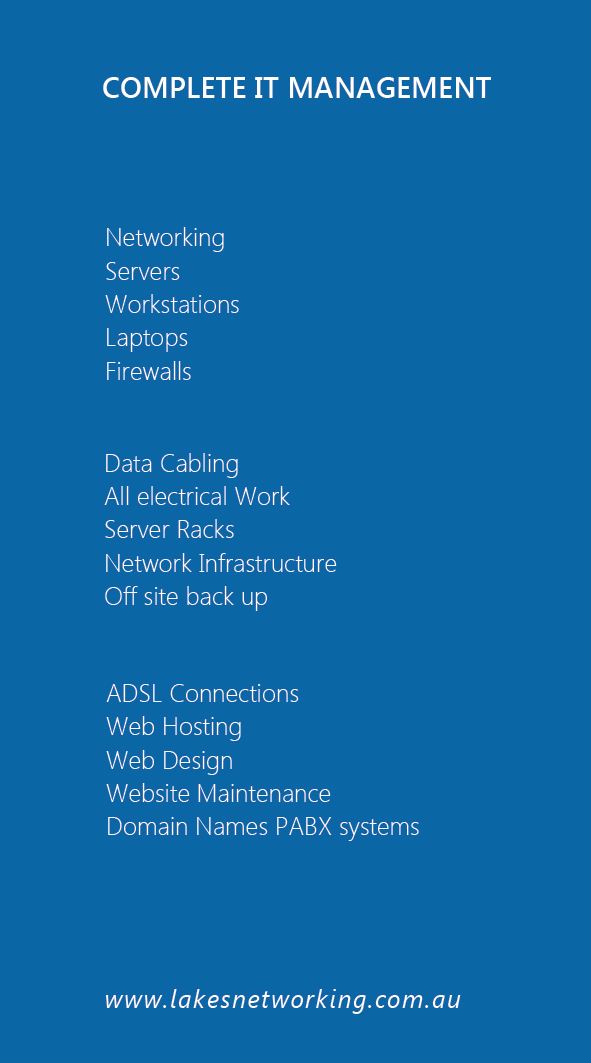
Task: Select the Firewalls list entry
Action: coord(148,371)
